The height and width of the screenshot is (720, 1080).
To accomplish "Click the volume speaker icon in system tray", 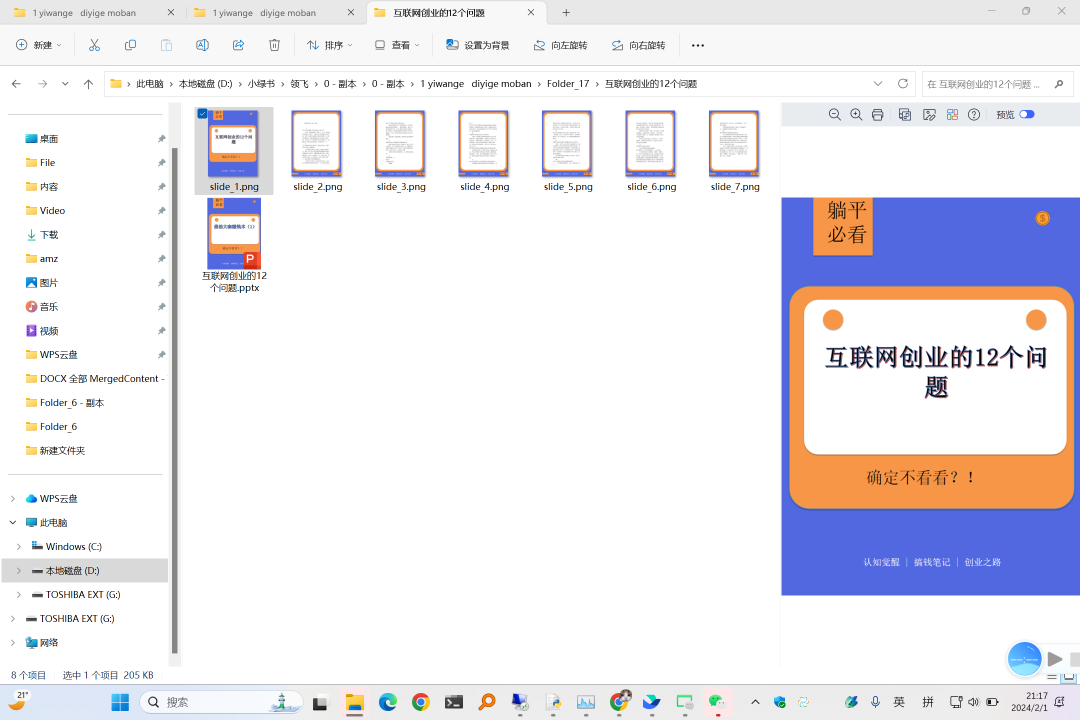I will click(x=973, y=702).
